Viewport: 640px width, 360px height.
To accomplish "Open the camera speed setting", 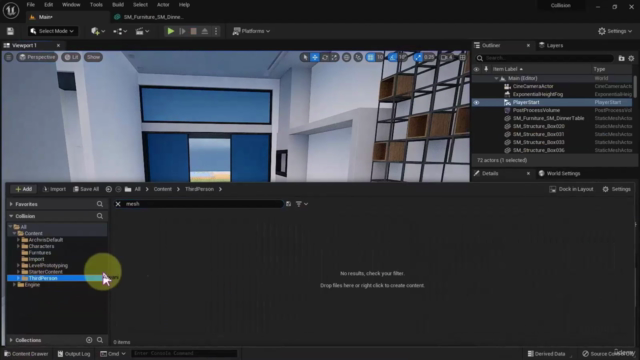I will pos(447,58).
